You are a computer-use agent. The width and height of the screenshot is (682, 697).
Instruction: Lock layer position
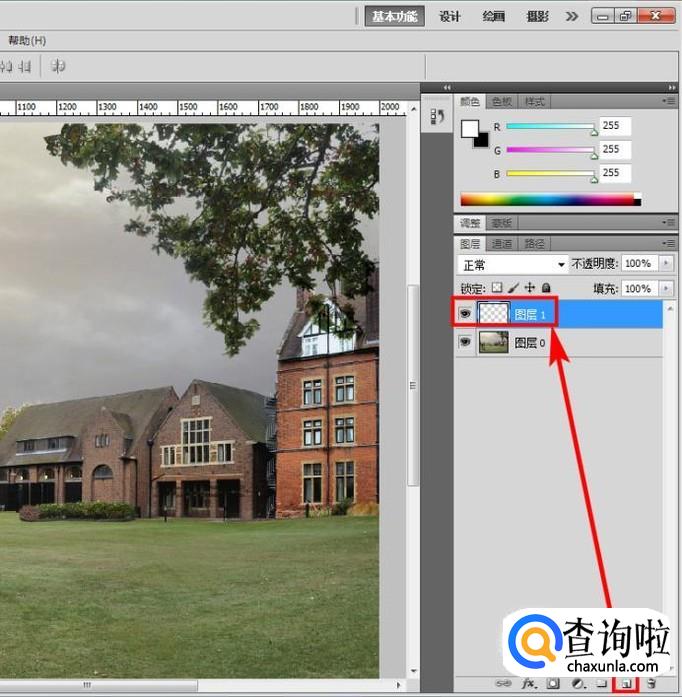(x=530, y=288)
